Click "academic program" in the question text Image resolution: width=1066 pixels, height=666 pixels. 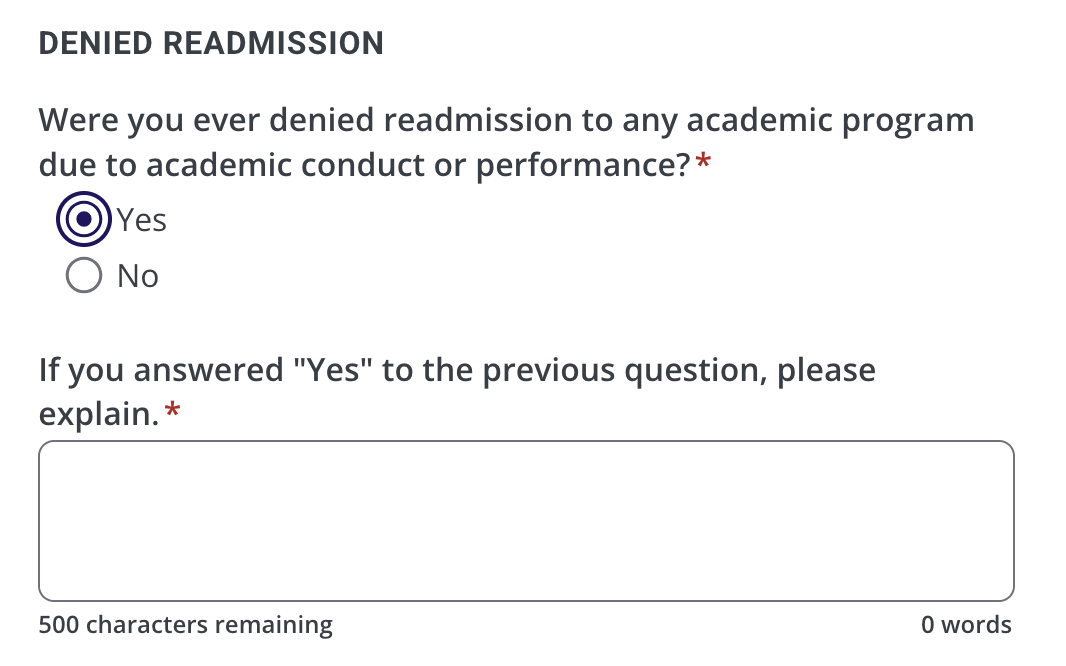pos(831,121)
